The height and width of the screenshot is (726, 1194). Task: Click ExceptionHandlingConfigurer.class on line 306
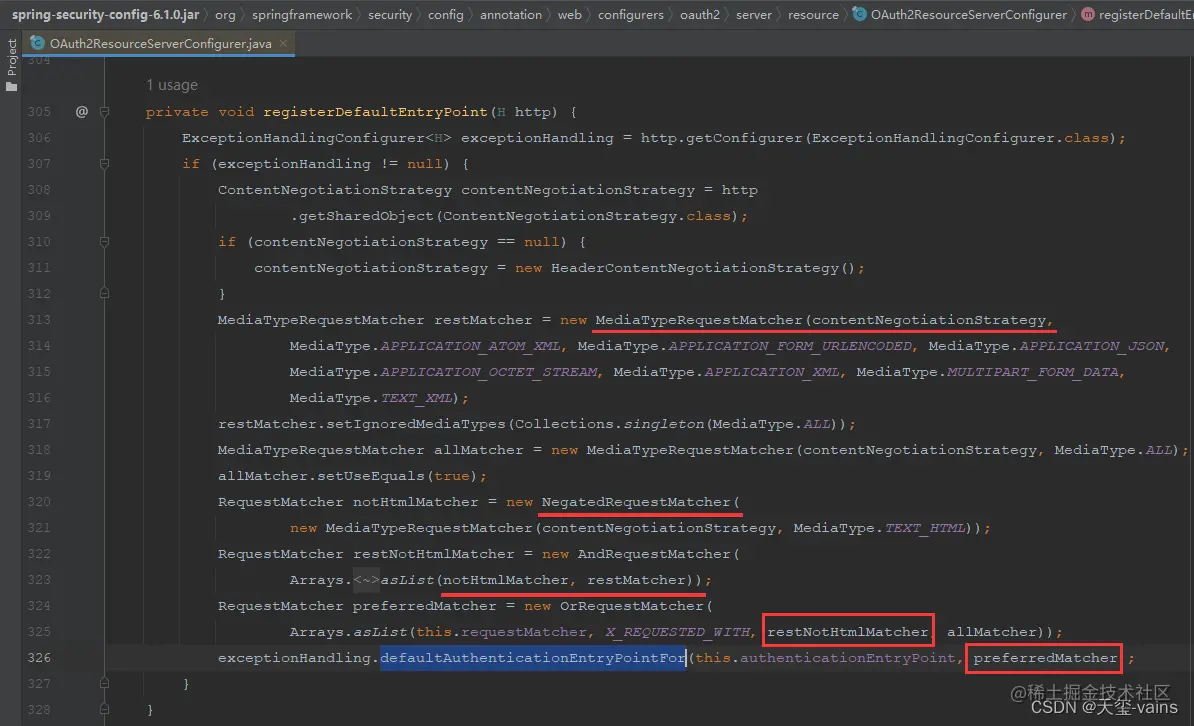pos(960,138)
